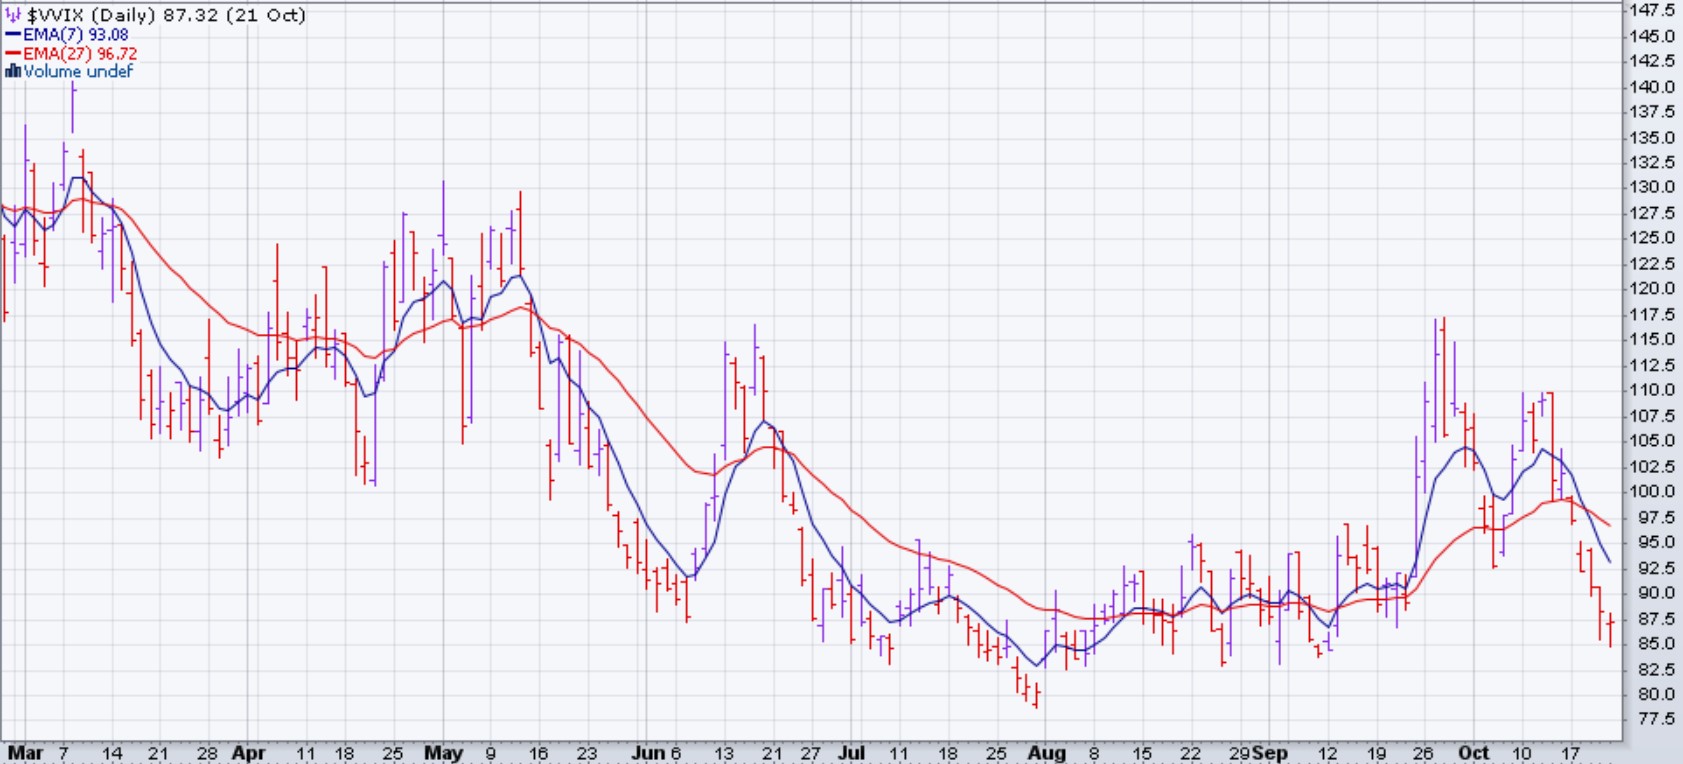1683x764 pixels.
Task: Select the Mar label on the date axis
Action: tap(25, 752)
